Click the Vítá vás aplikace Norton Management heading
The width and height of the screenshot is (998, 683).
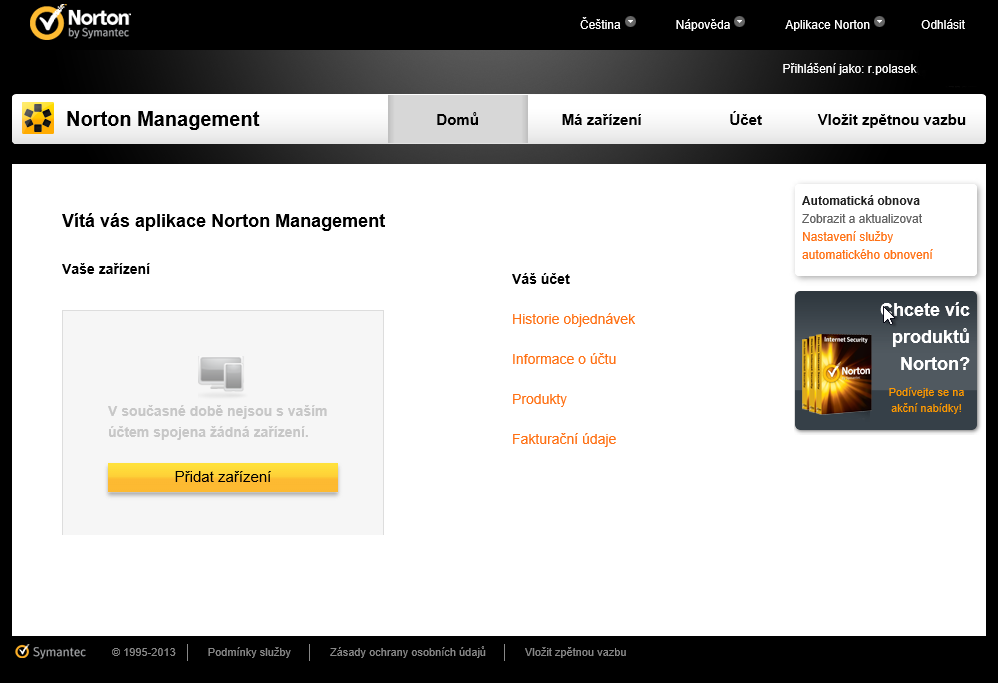click(223, 221)
